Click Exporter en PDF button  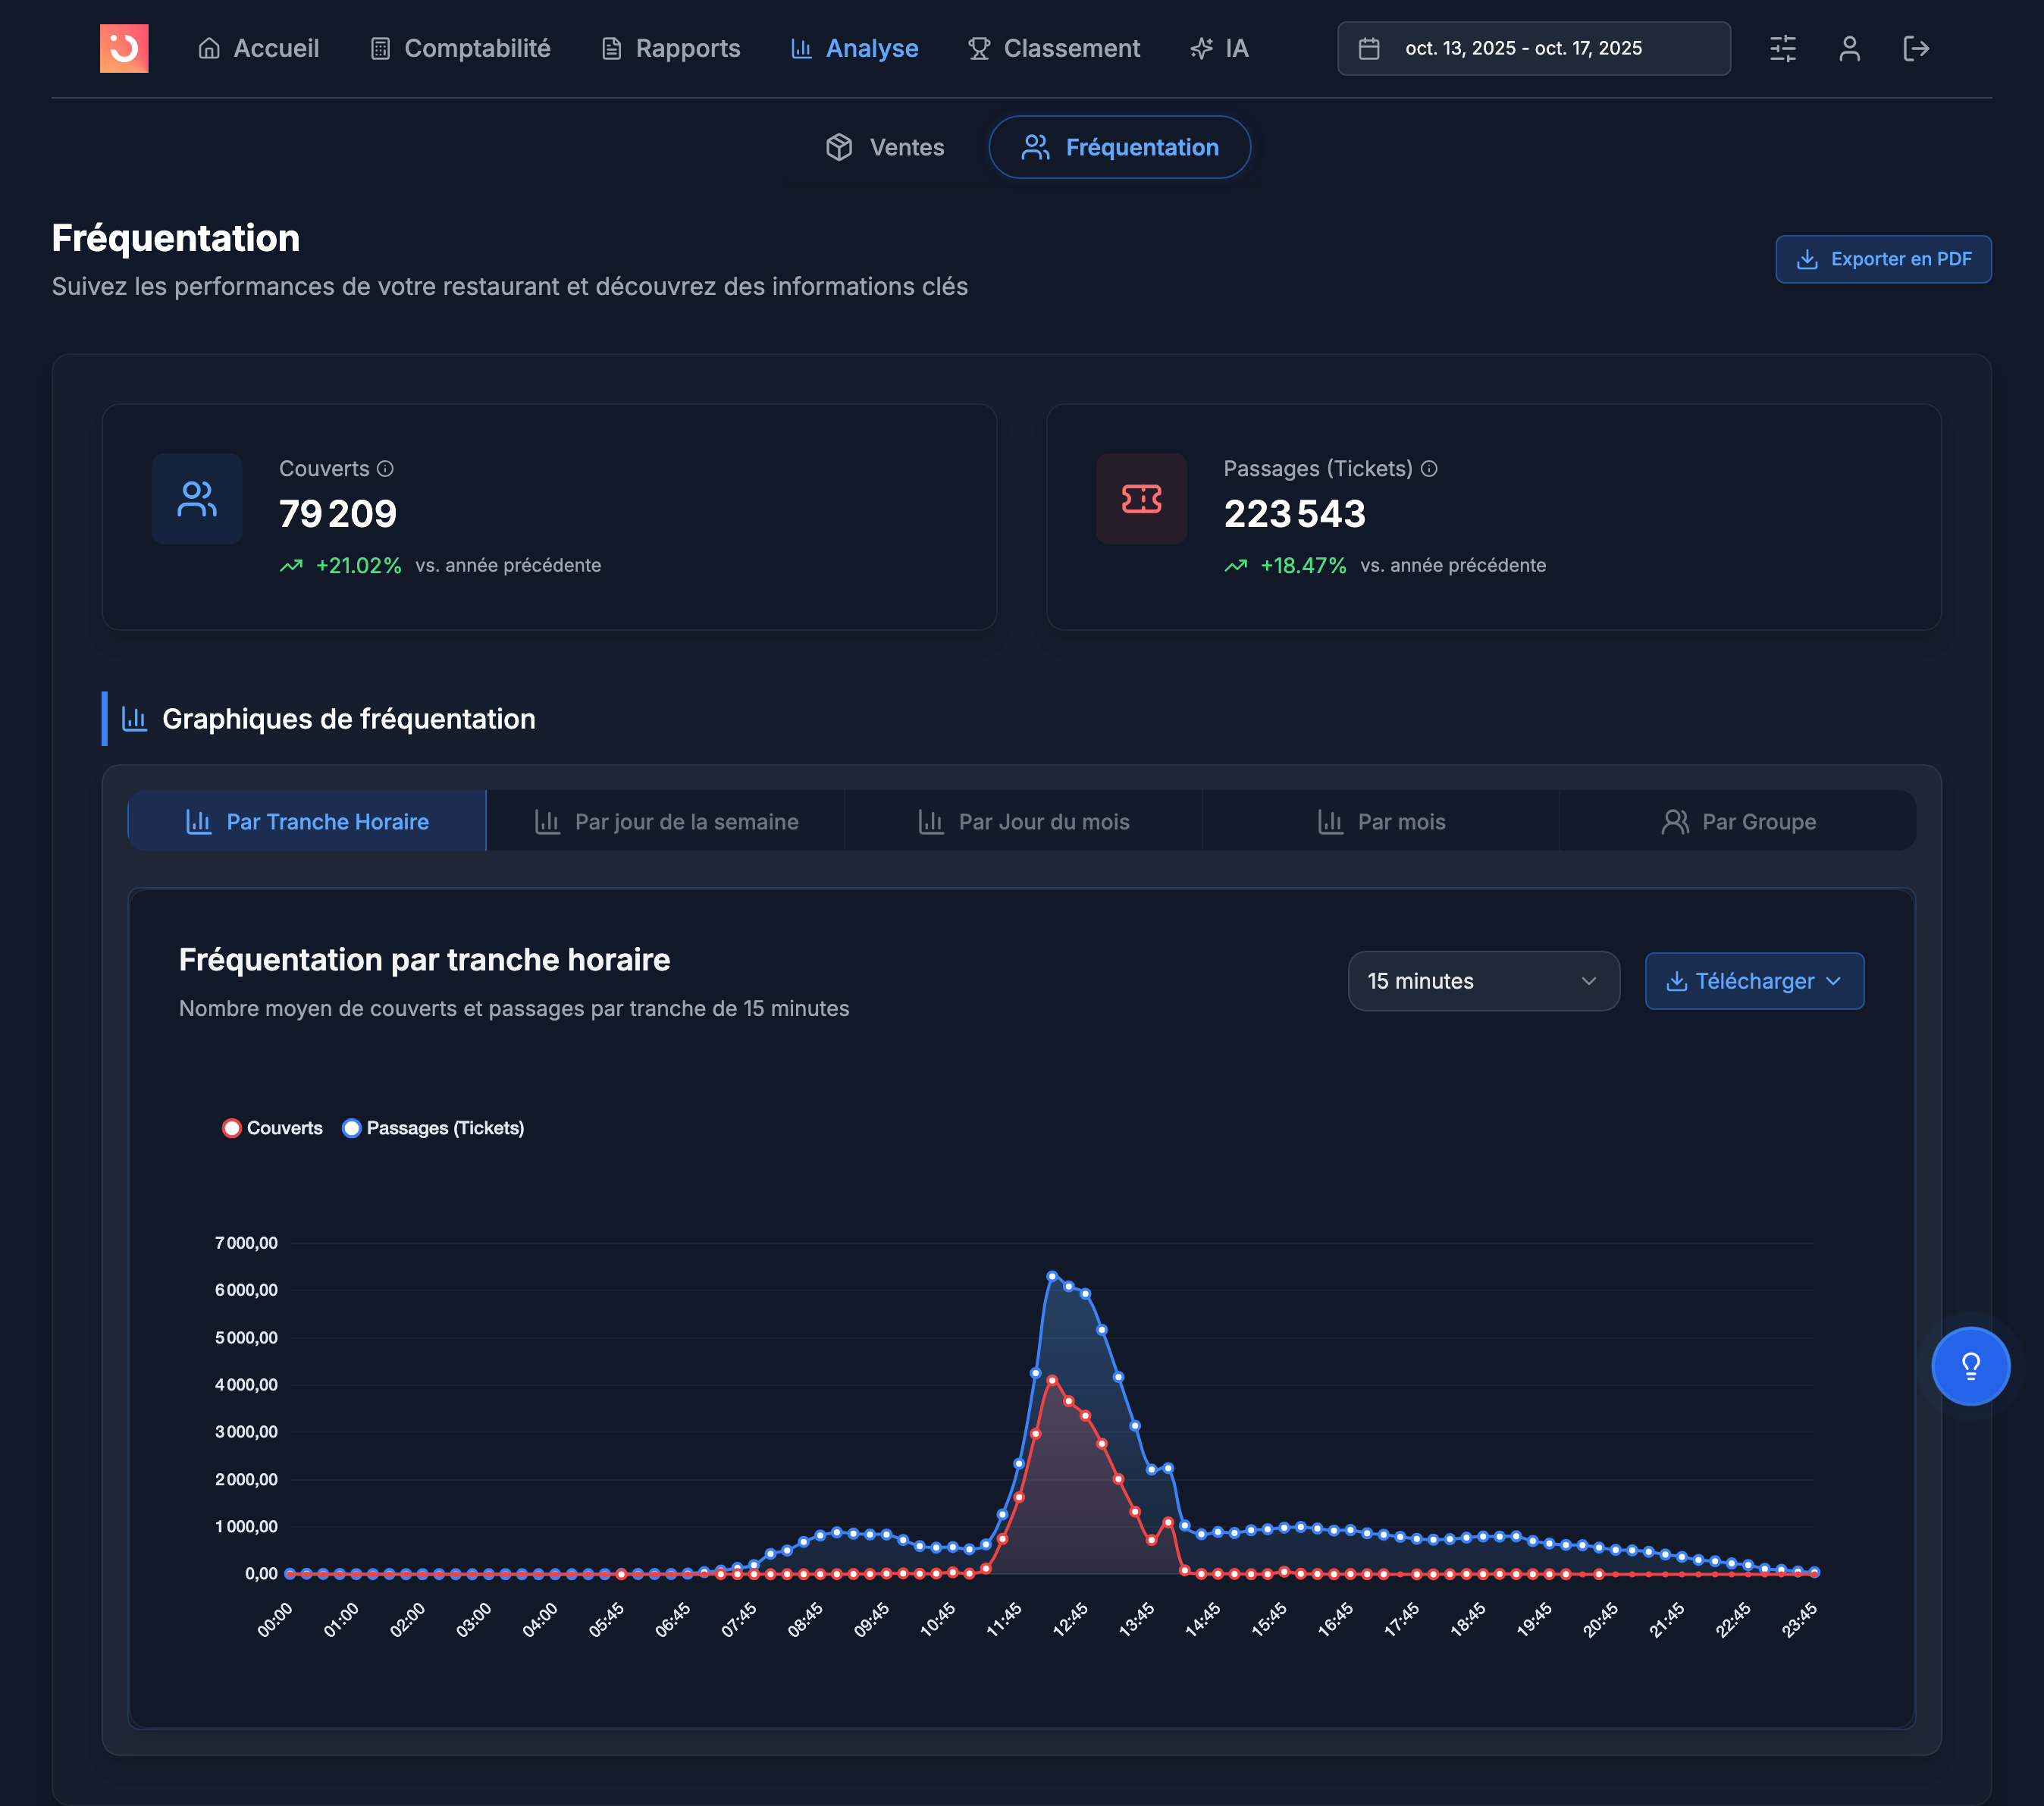point(1883,259)
